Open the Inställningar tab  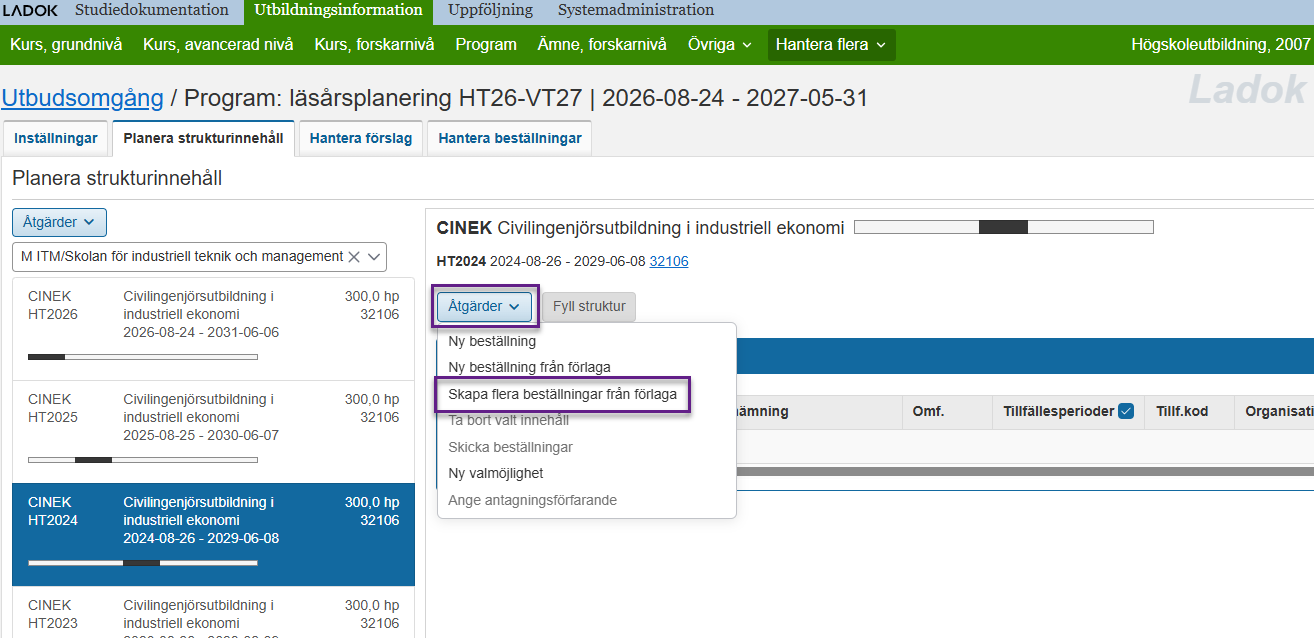coord(56,138)
